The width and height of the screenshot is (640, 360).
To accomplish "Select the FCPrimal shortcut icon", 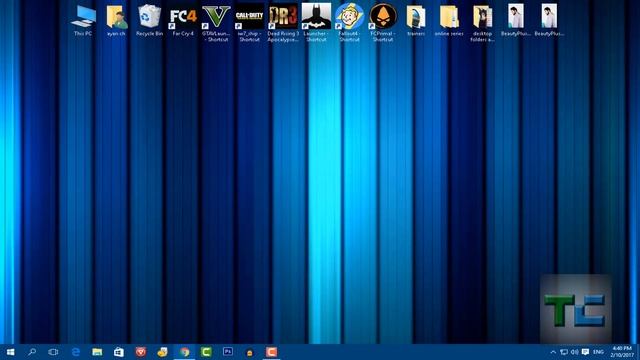I will 383,23.
